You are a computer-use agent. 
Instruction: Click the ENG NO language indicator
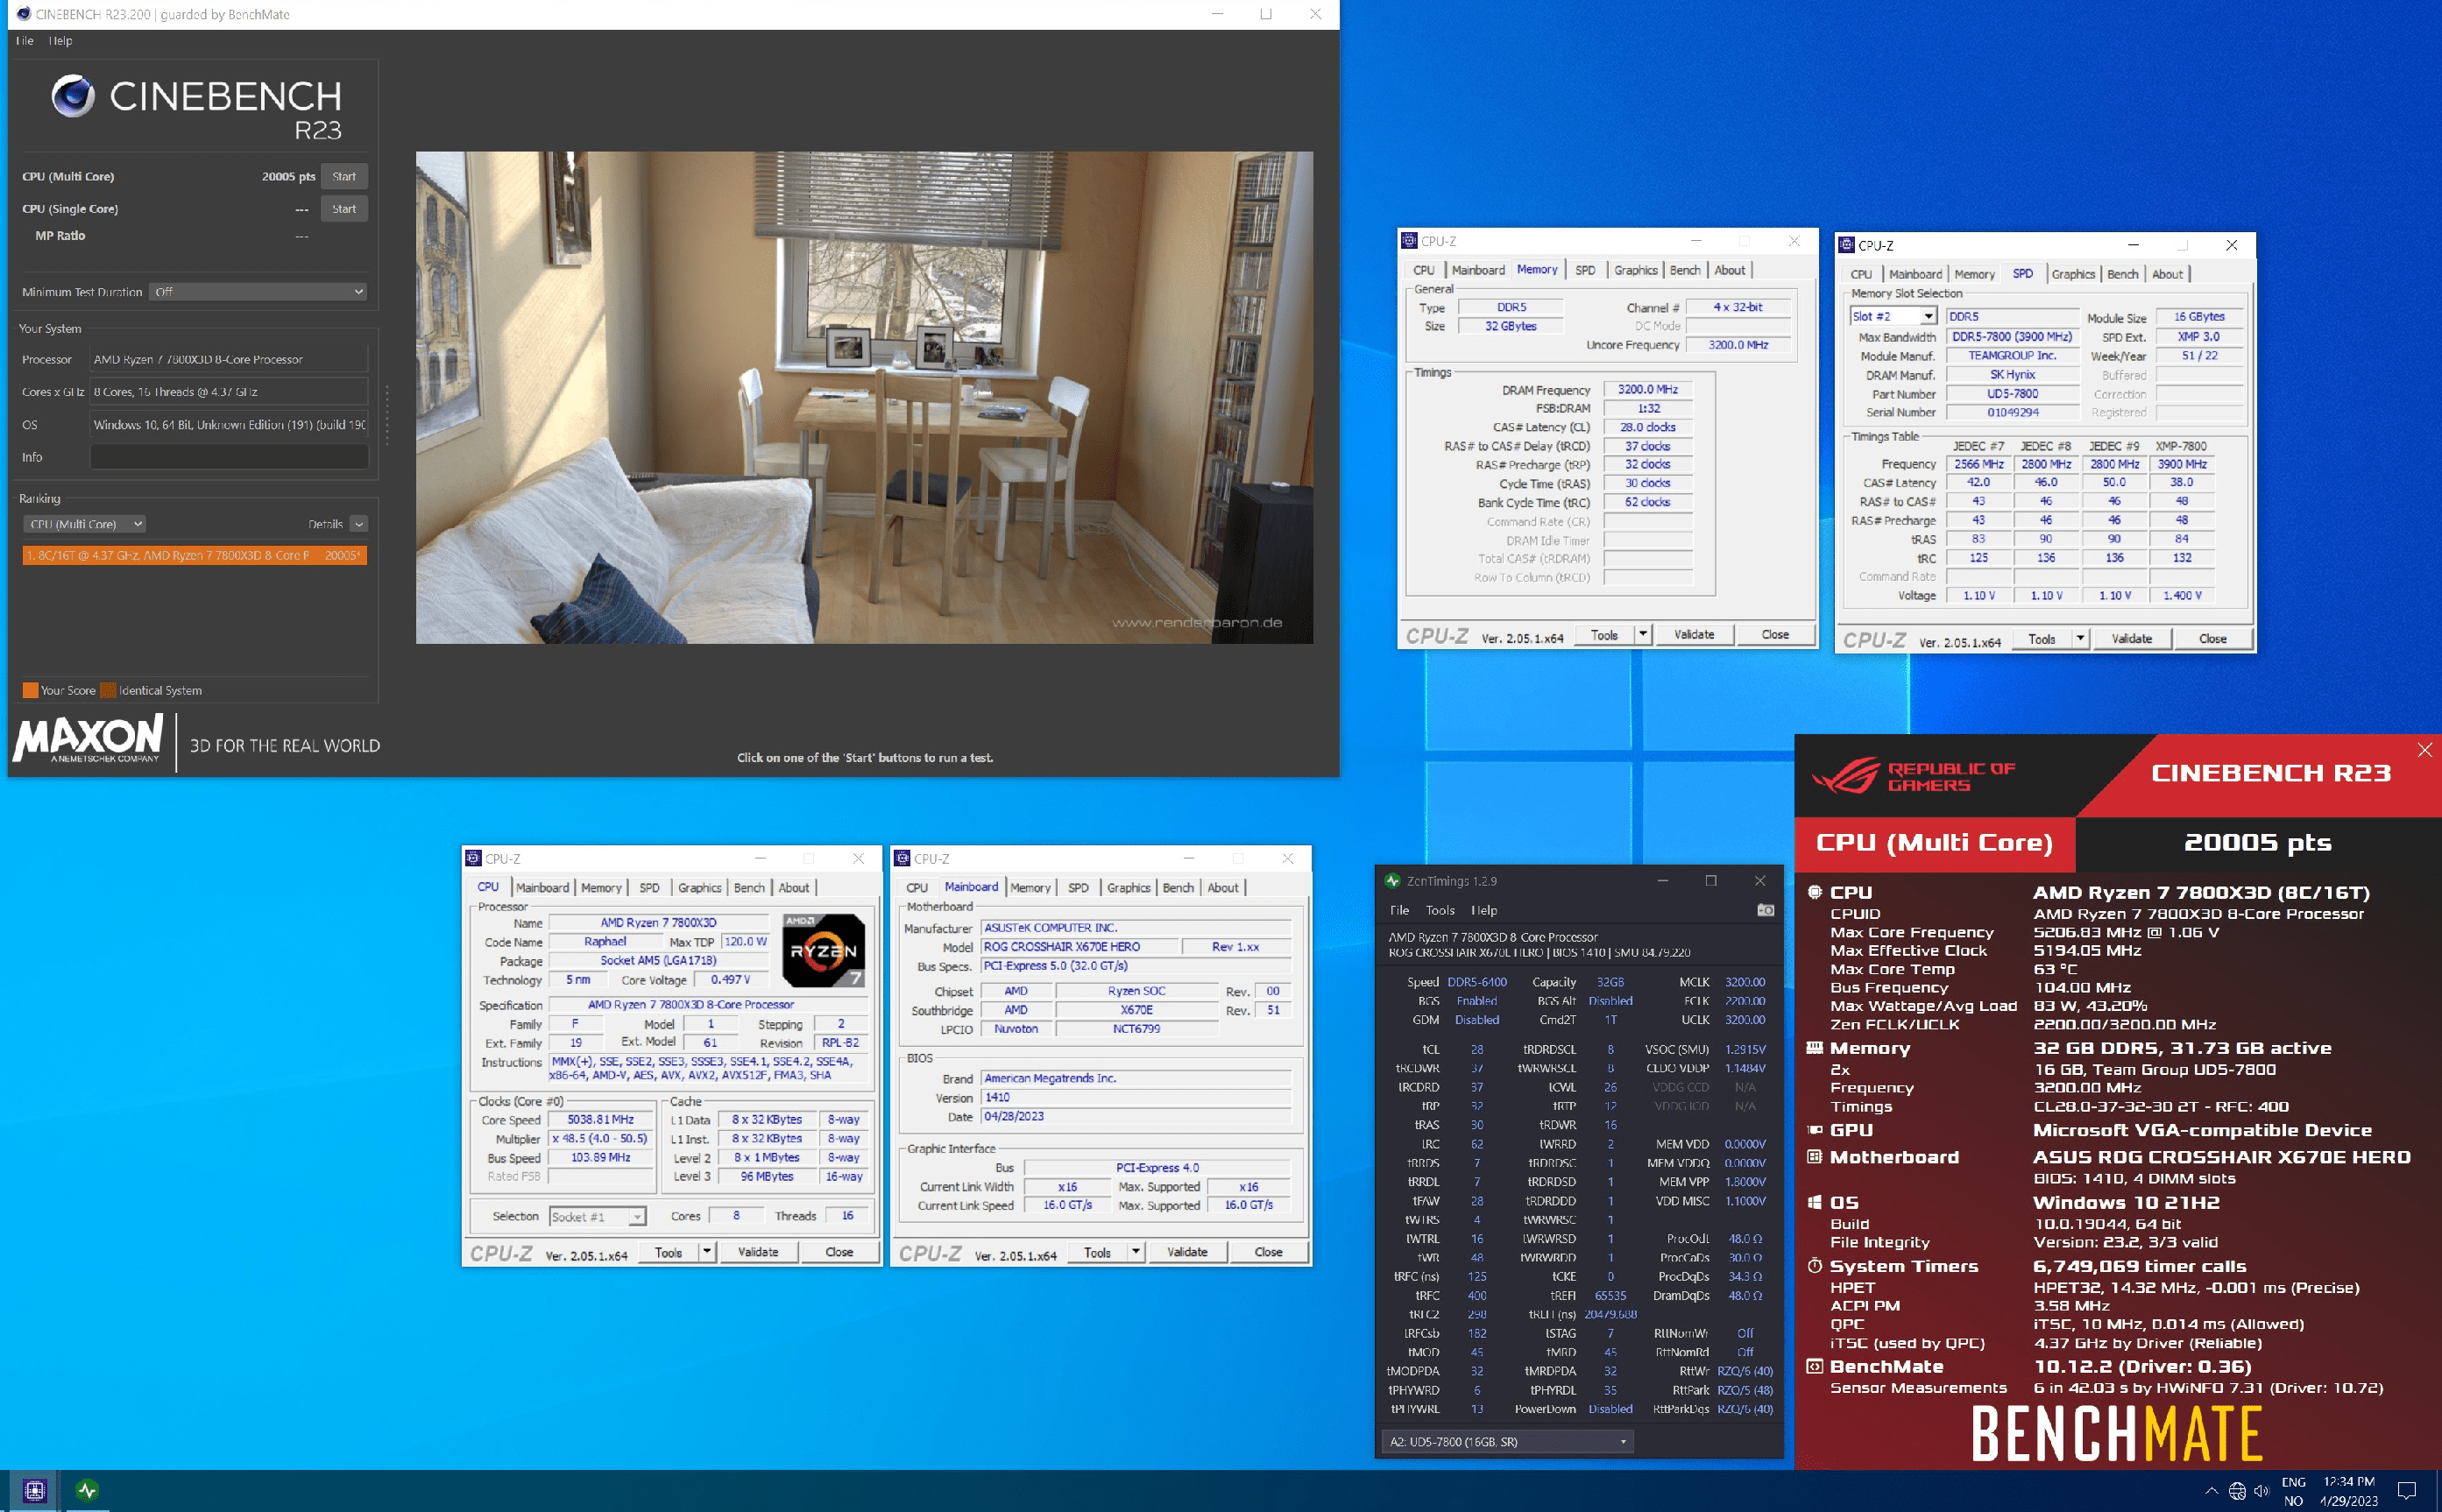click(2293, 1491)
